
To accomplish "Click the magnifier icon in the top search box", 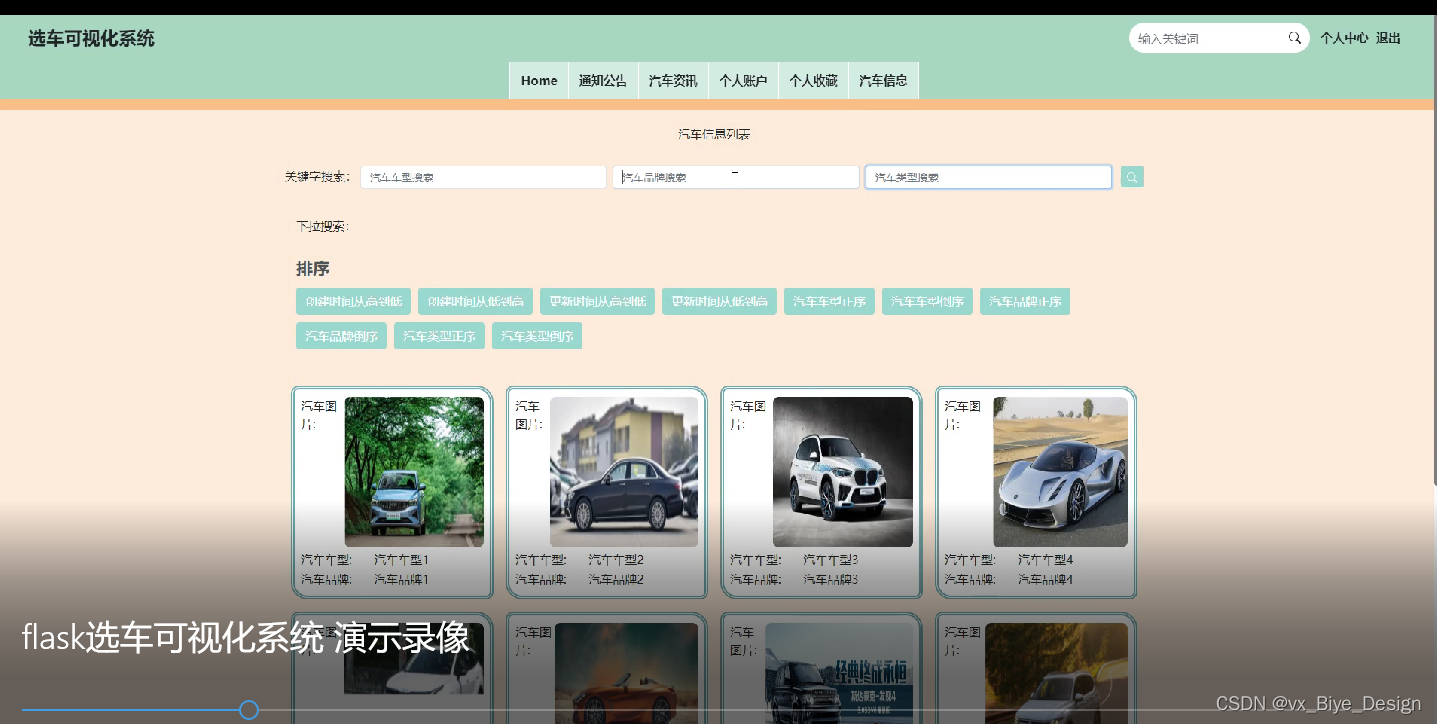I will pos(1294,38).
